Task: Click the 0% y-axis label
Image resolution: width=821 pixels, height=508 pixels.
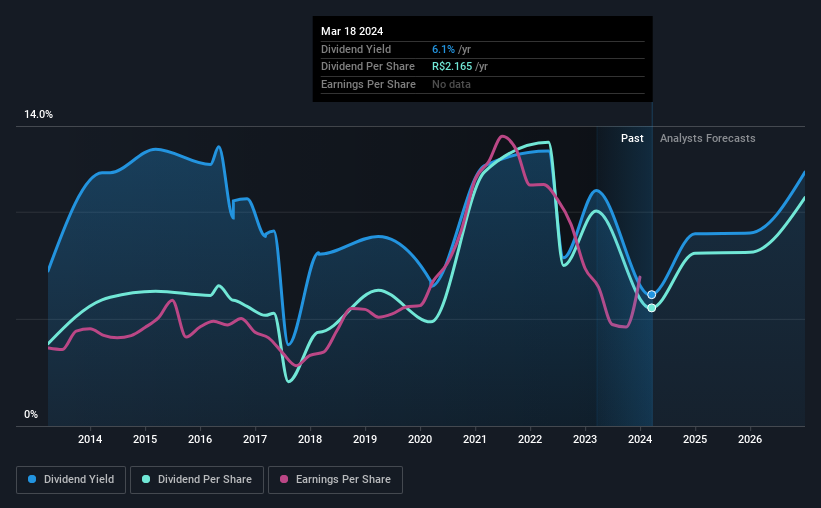Action: pyautogui.click(x=31, y=415)
